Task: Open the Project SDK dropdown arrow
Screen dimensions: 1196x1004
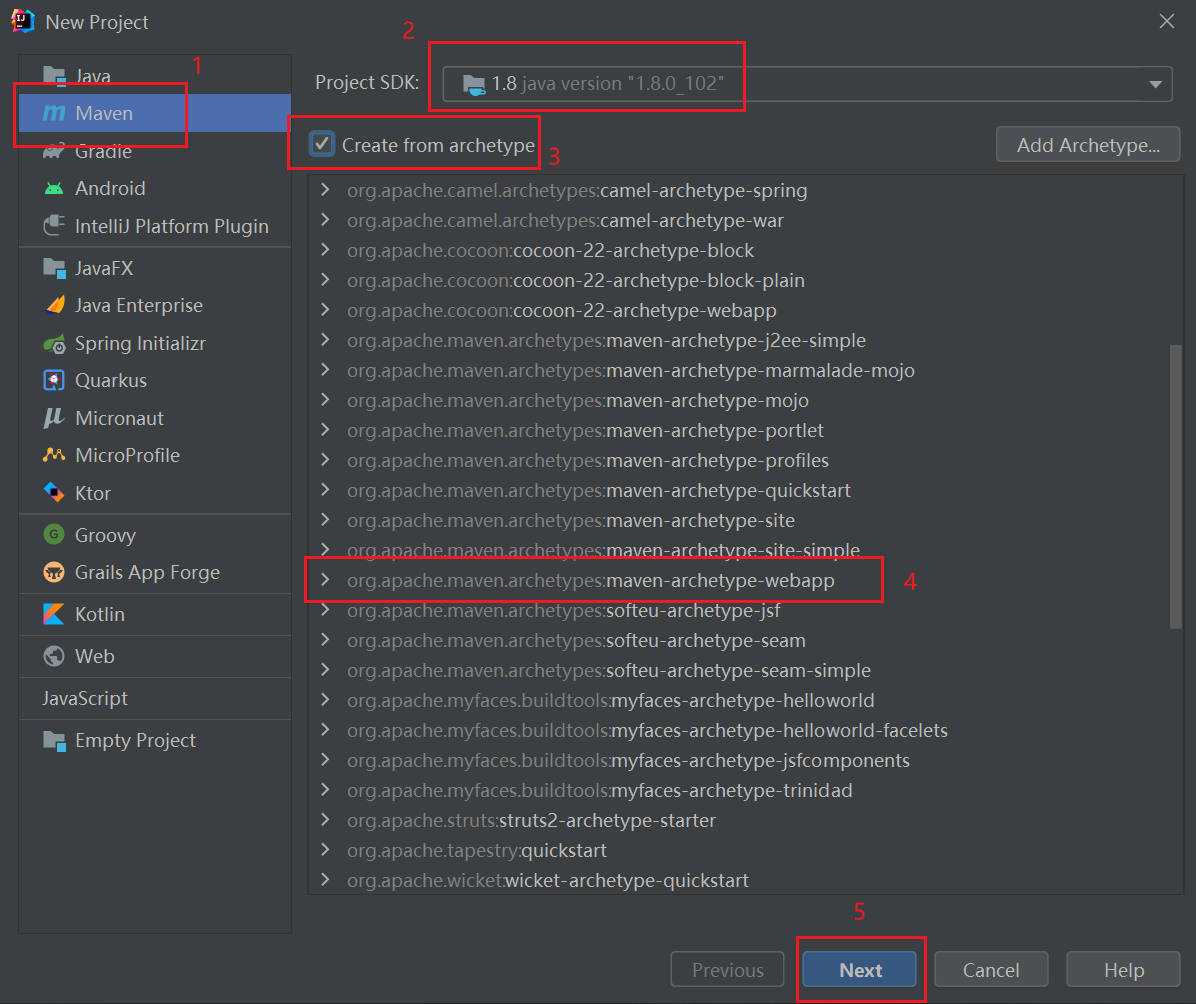Action: [1155, 84]
